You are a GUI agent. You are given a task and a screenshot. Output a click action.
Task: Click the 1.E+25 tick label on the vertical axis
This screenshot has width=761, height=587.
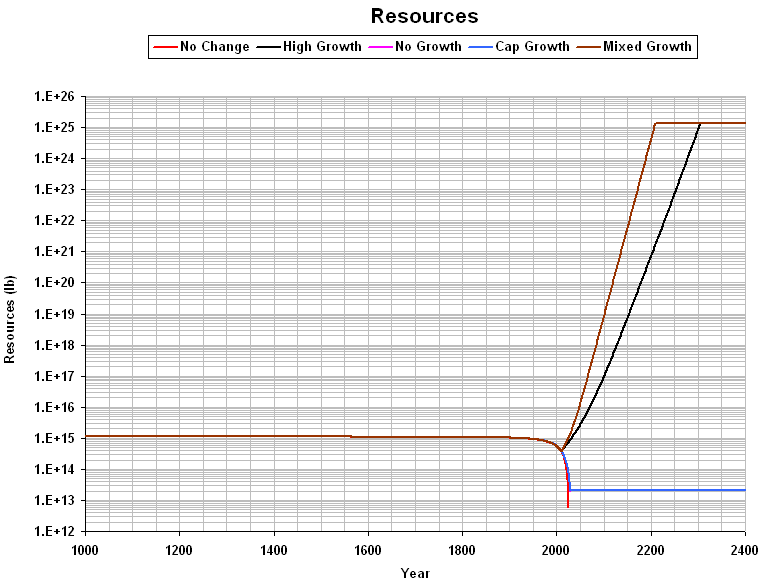56,127
